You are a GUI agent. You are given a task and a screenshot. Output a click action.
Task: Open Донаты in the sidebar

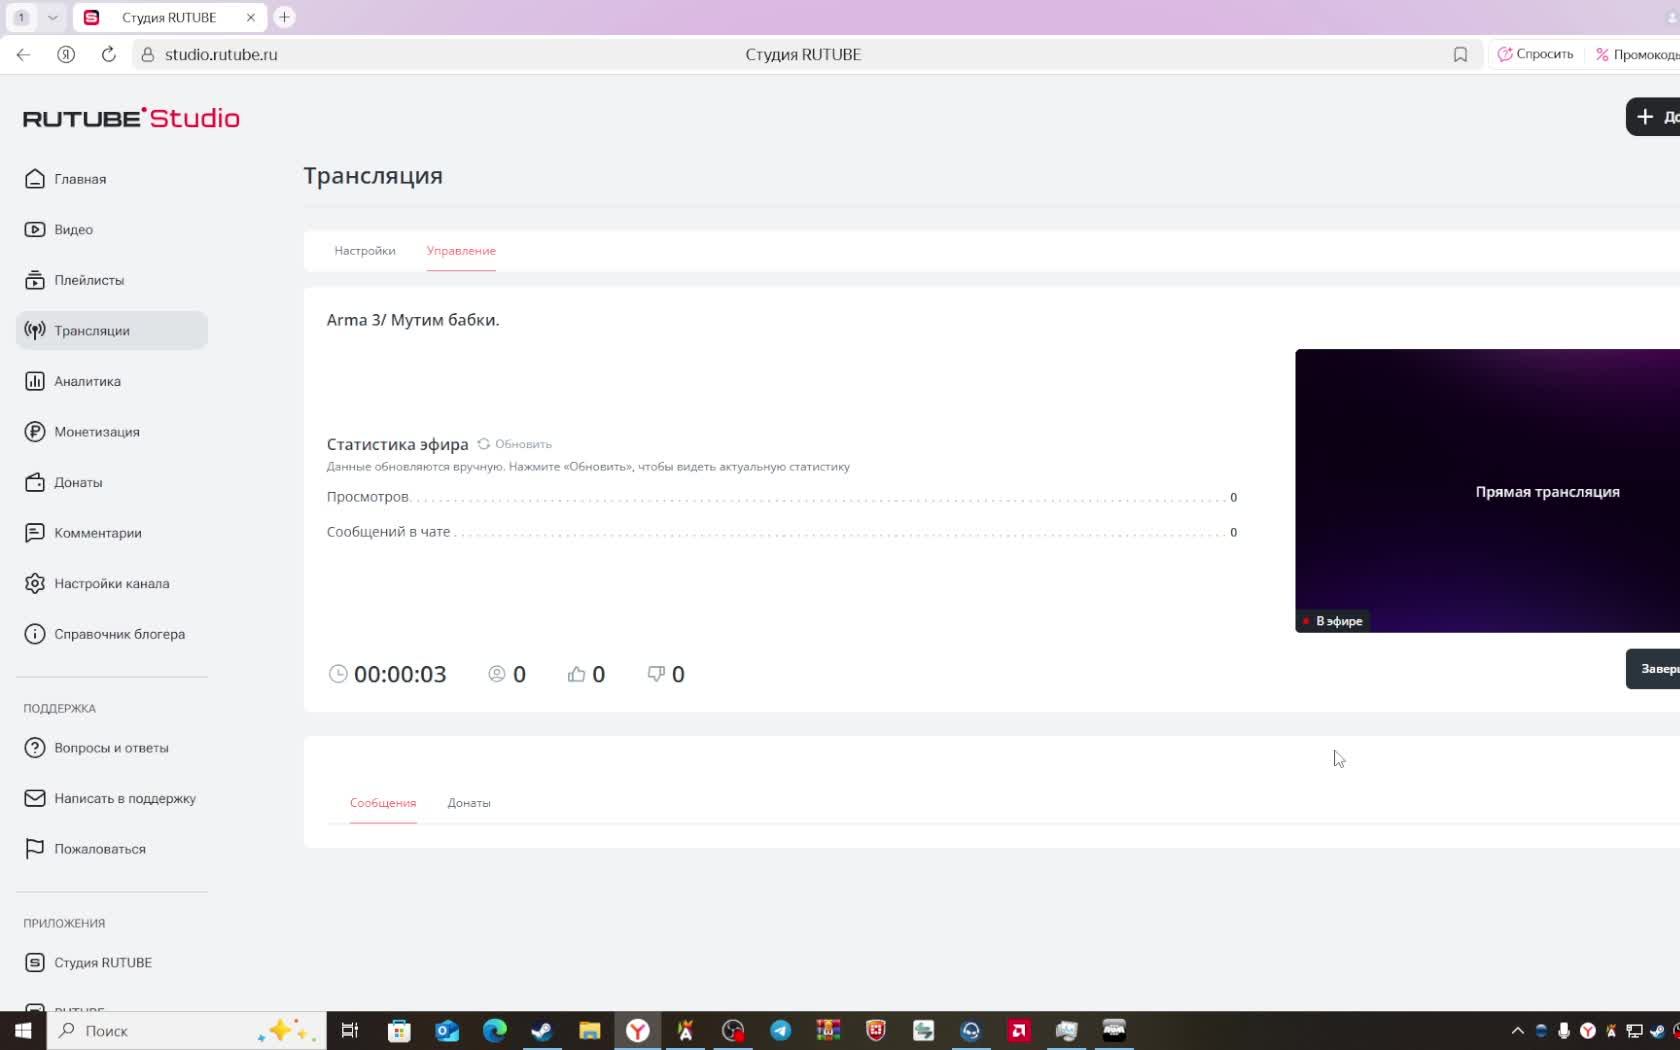pyautogui.click(x=78, y=482)
